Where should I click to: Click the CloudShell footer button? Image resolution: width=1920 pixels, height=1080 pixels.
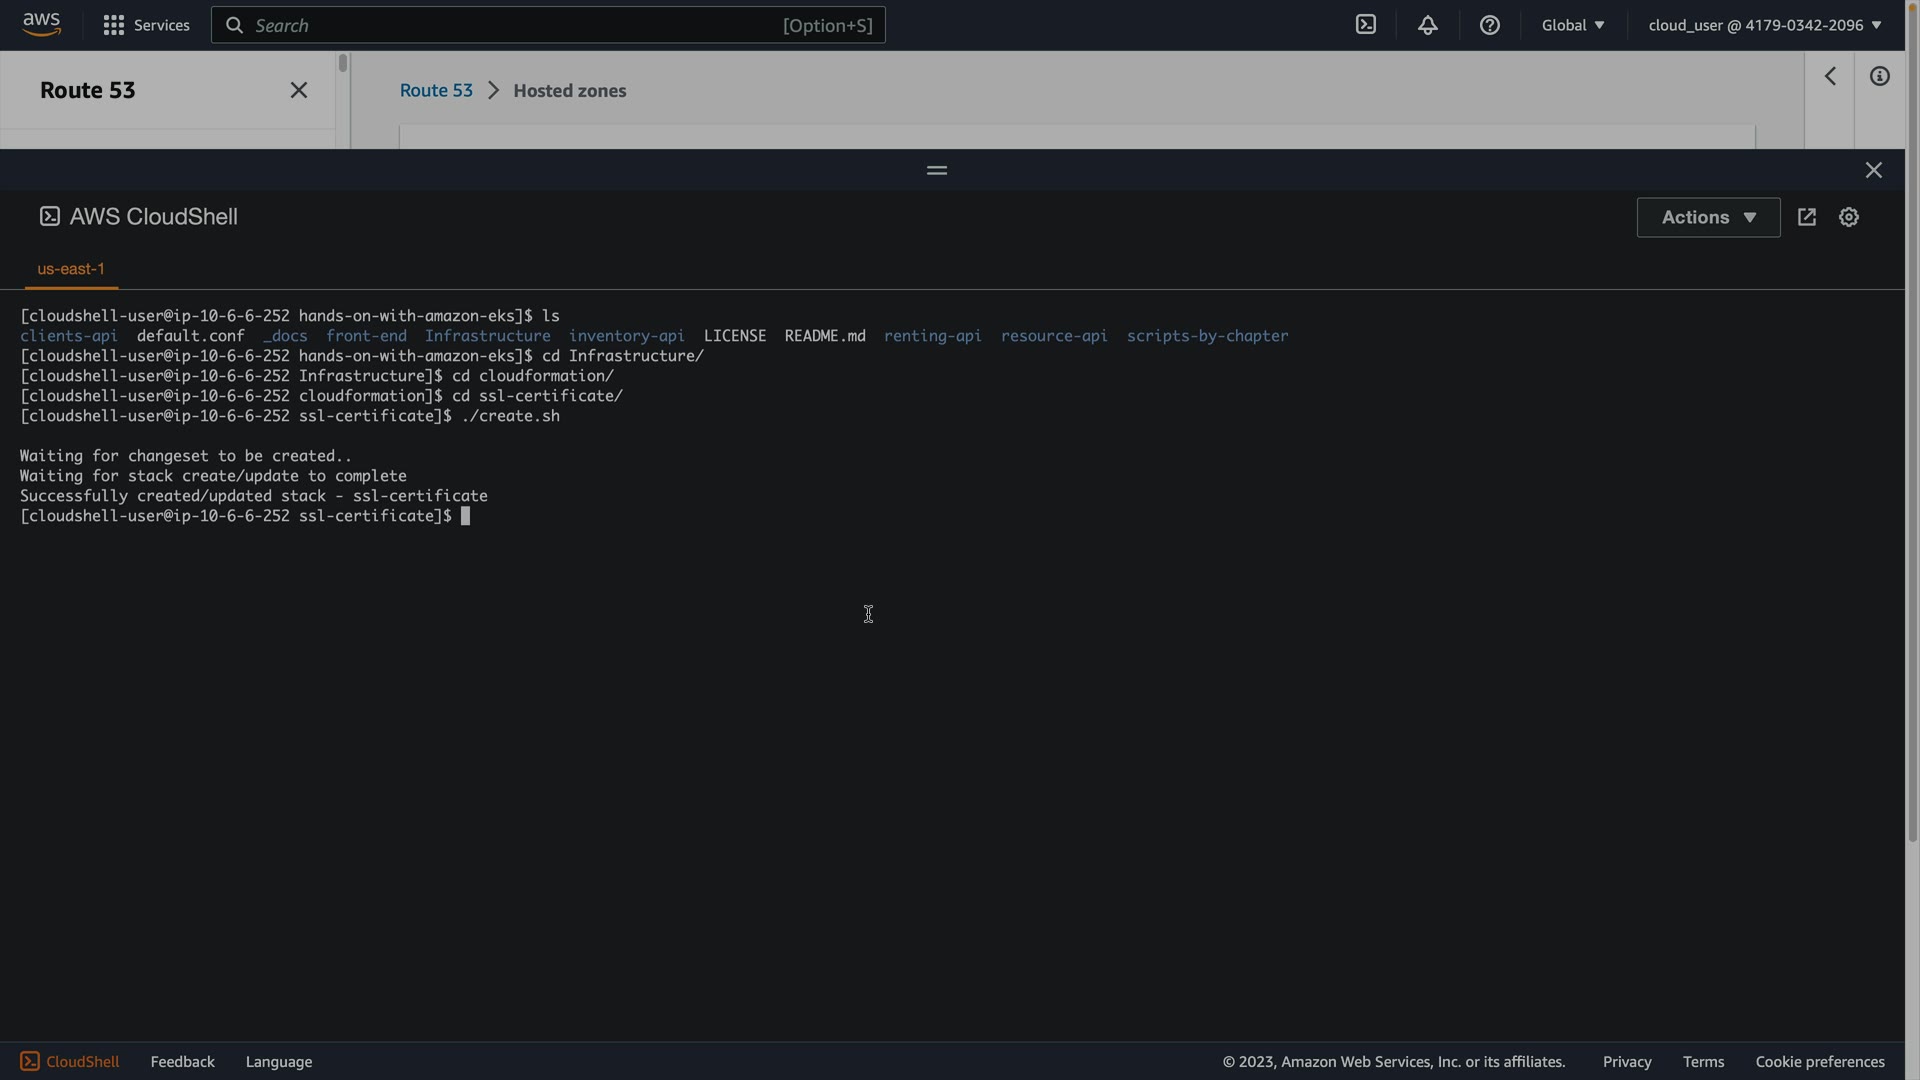point(70,1062)
